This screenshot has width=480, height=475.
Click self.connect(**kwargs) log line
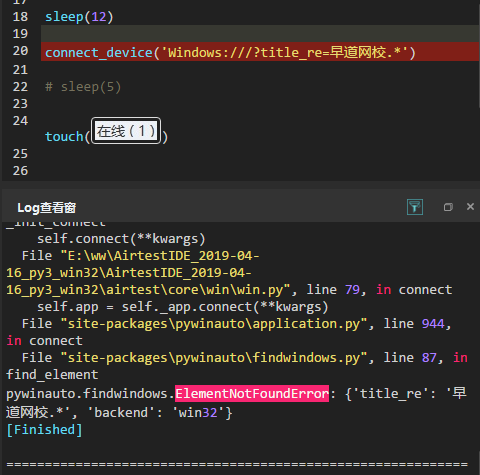click(x=121, y=239)
